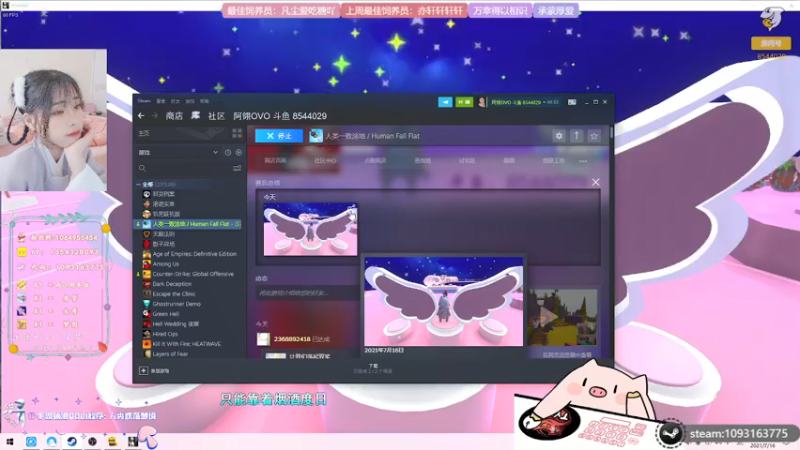
Task: Open today's small screenshot thumbnail
Action: [x=310, y=229]
